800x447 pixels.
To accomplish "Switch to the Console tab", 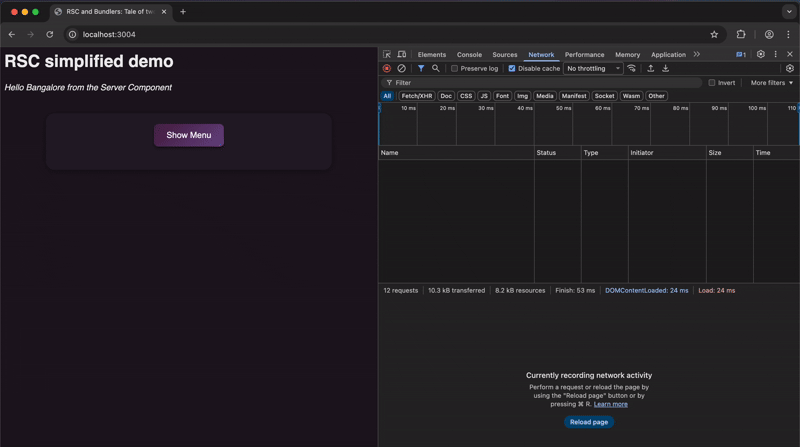I will [x=469, y=55].
